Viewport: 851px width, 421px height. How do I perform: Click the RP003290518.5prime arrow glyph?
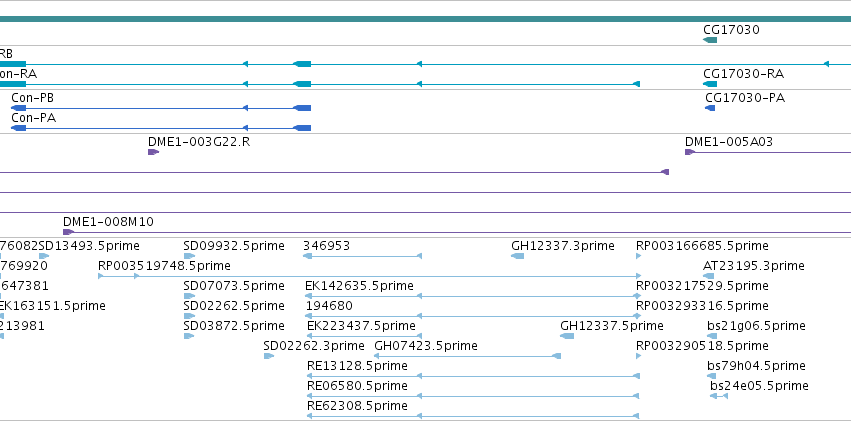(639, 356)
